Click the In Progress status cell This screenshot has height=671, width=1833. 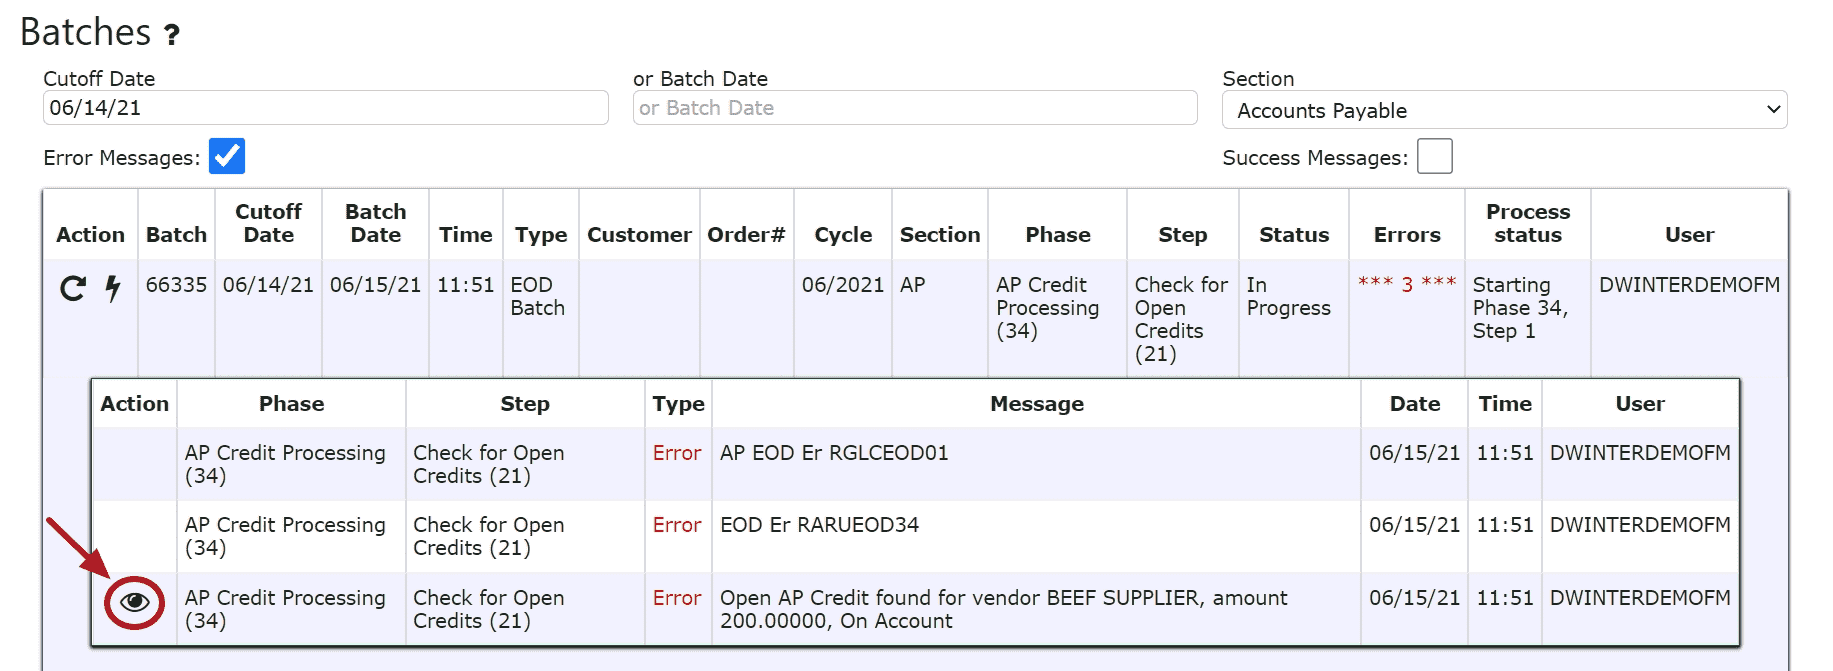(x=1288, y=296)
